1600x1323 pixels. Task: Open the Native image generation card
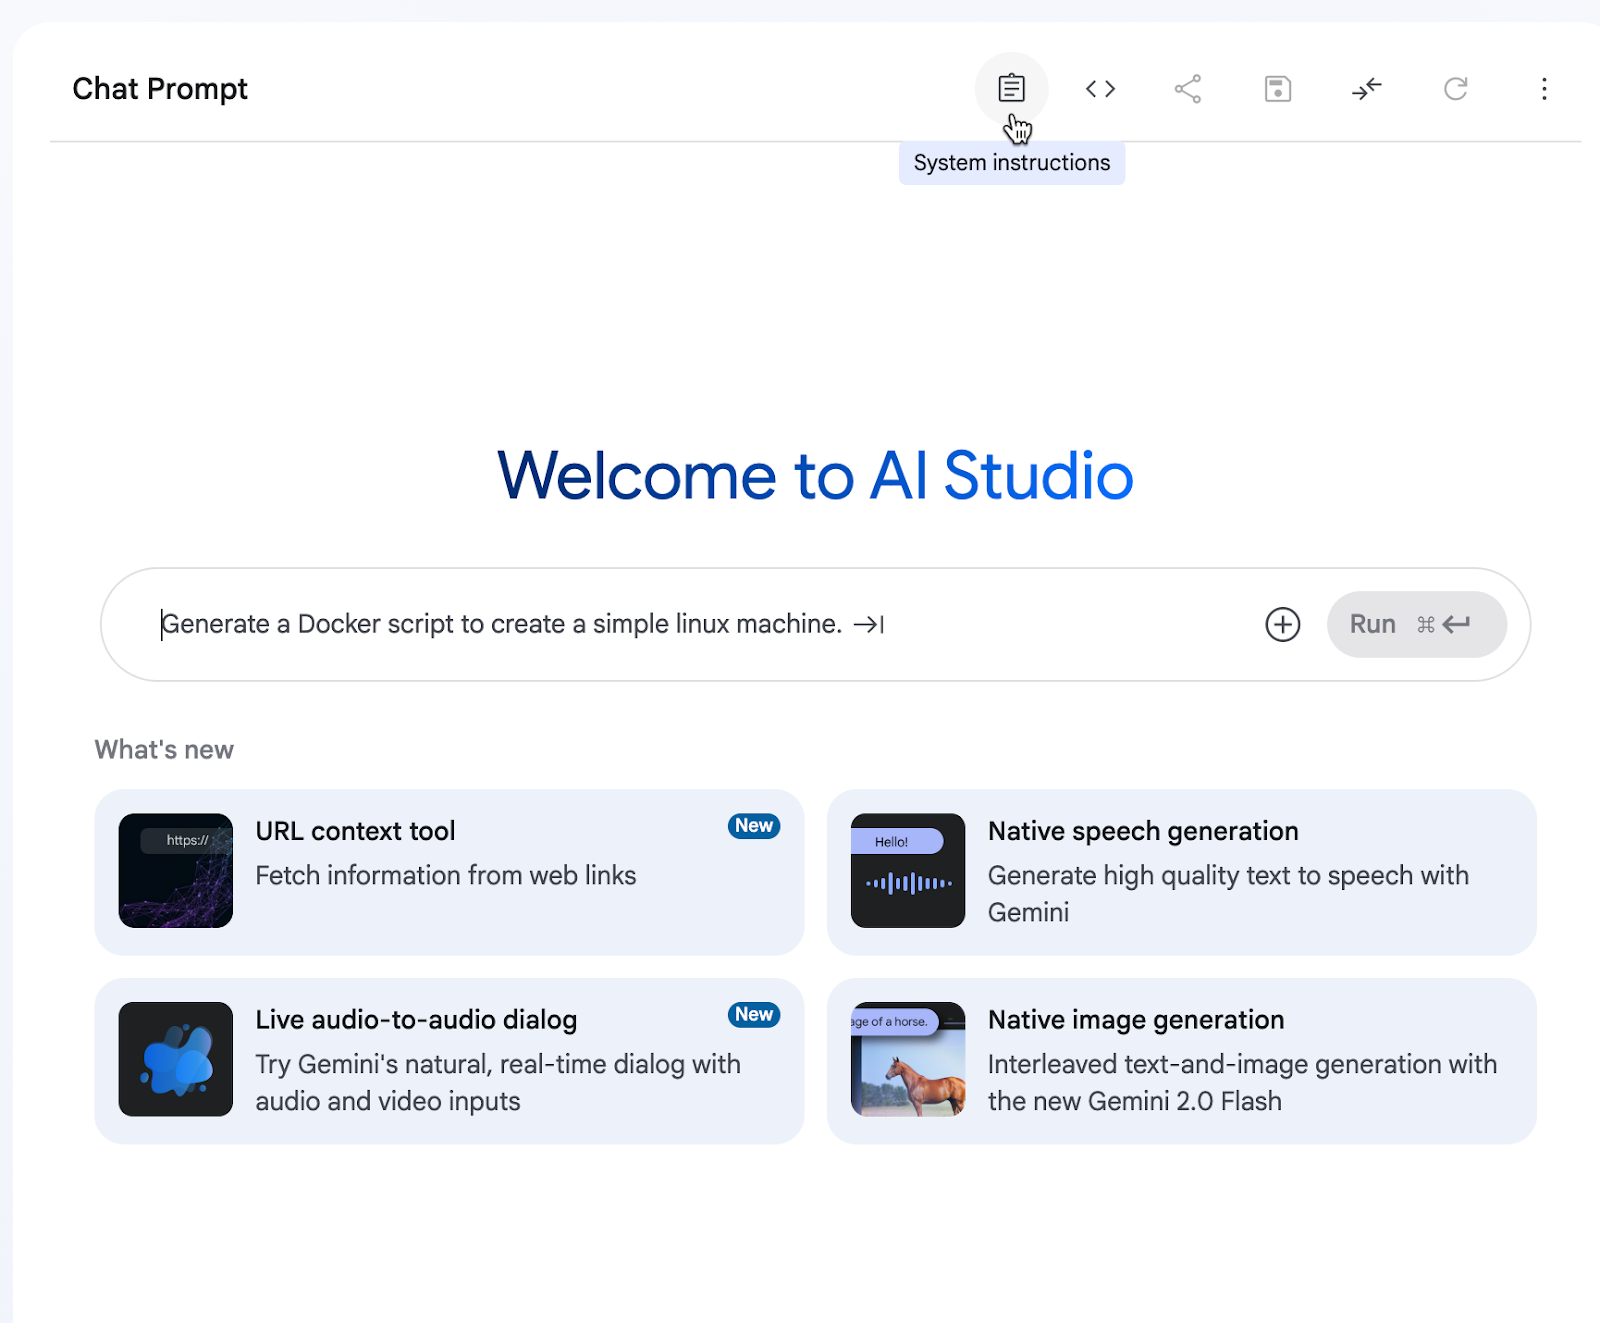[x=1181, y=1060]
